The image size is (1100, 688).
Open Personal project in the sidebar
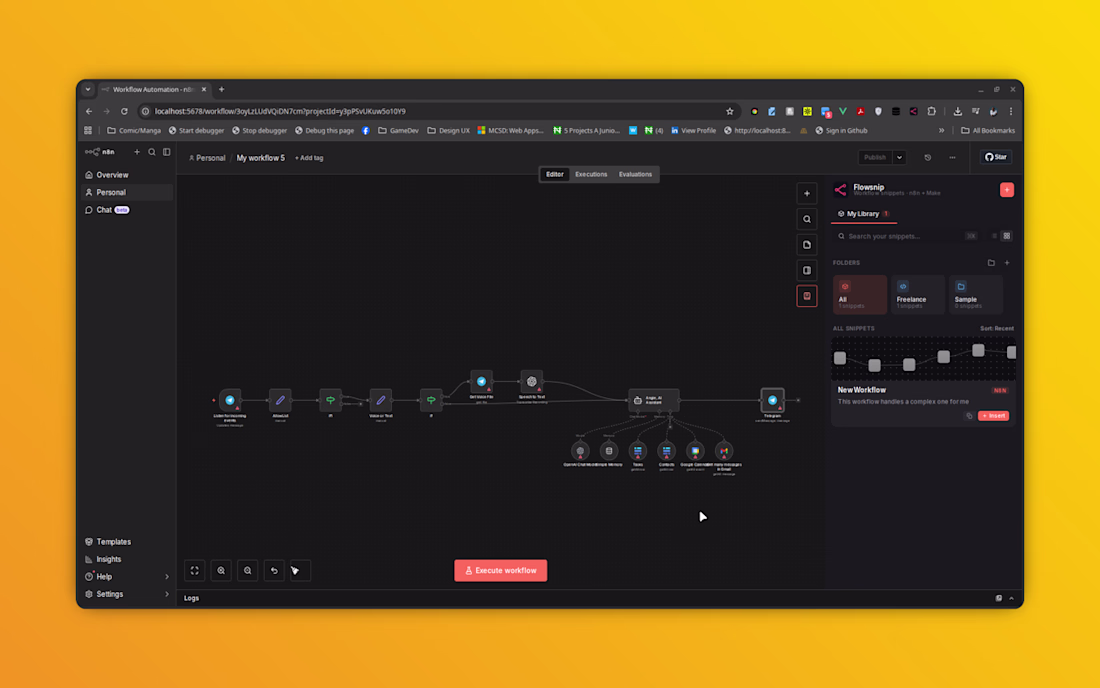[x=126, y=192]
